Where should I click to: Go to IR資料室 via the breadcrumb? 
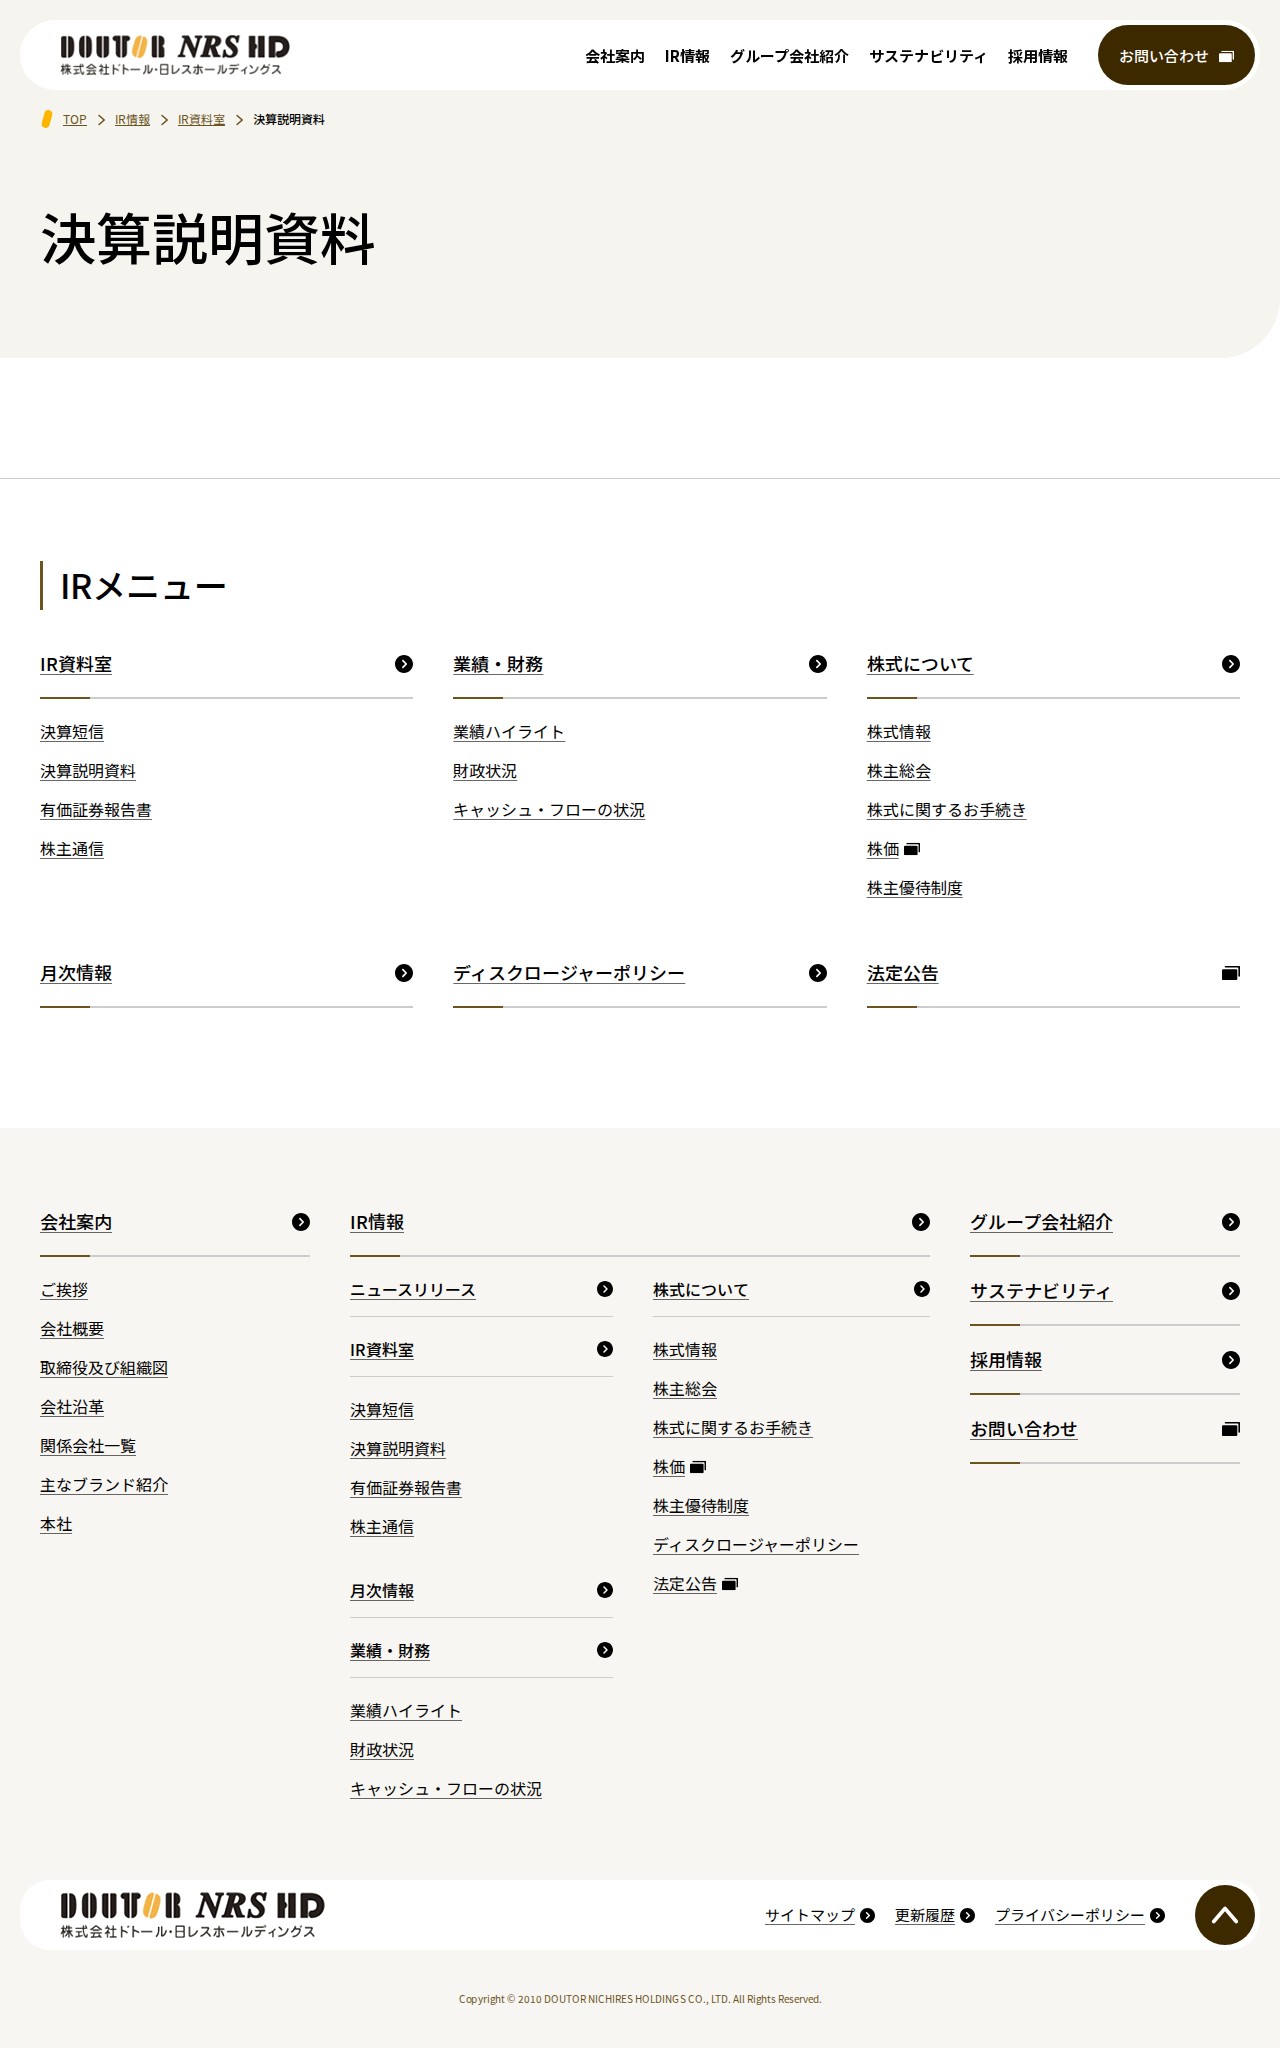[201, 120]
